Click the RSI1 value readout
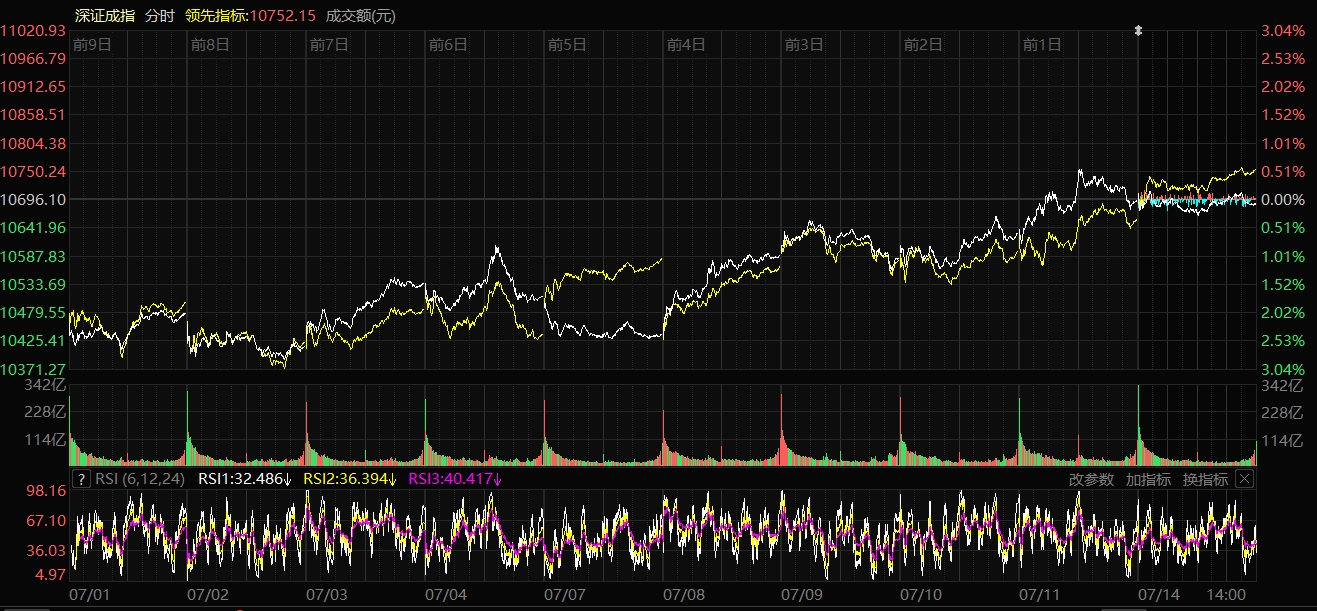Image resolution: width=1317 pixels, height=611 pixels. tap(245, 479)
